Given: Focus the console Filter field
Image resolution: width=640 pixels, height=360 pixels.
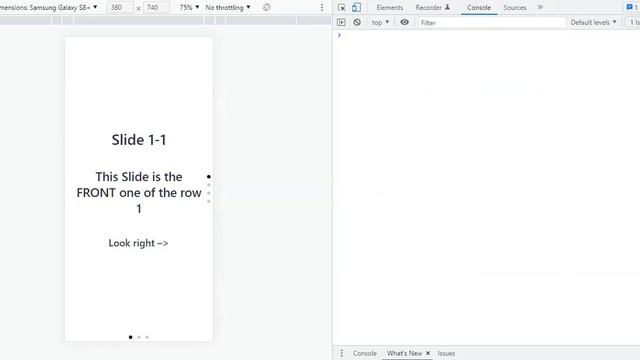Looking at the screenshot, I should tap(491, 22).
